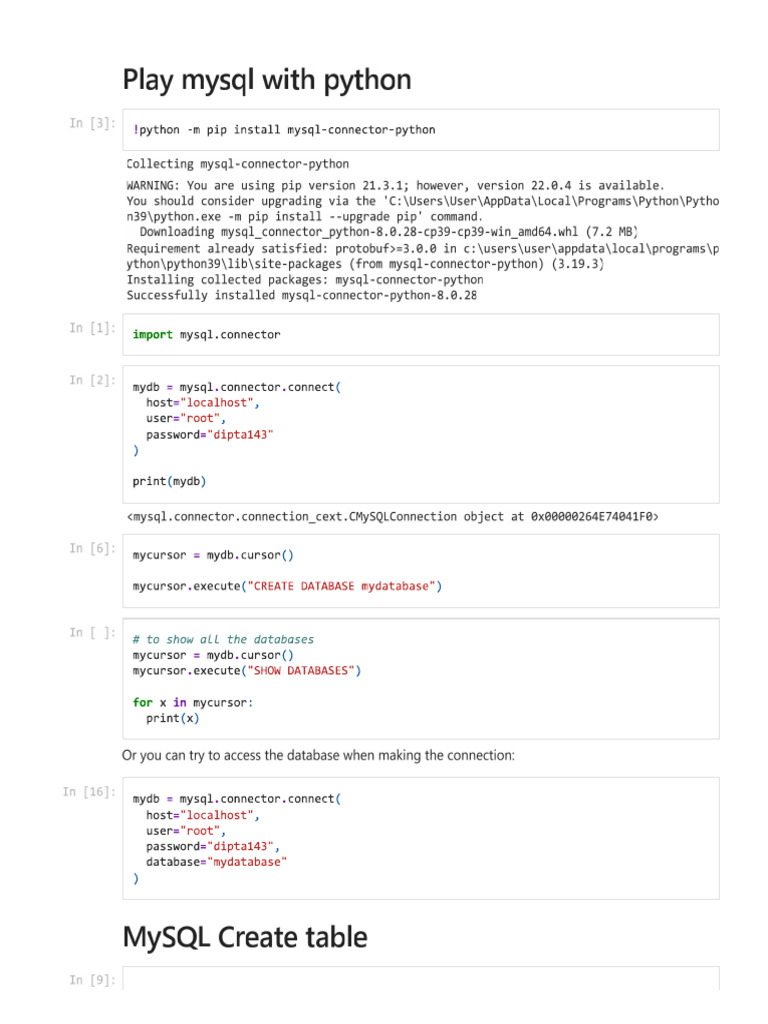Screen dimensions: 768x1024
Task: Click the 'Play mysql with python' heading
Action: (x=267, y=80)
